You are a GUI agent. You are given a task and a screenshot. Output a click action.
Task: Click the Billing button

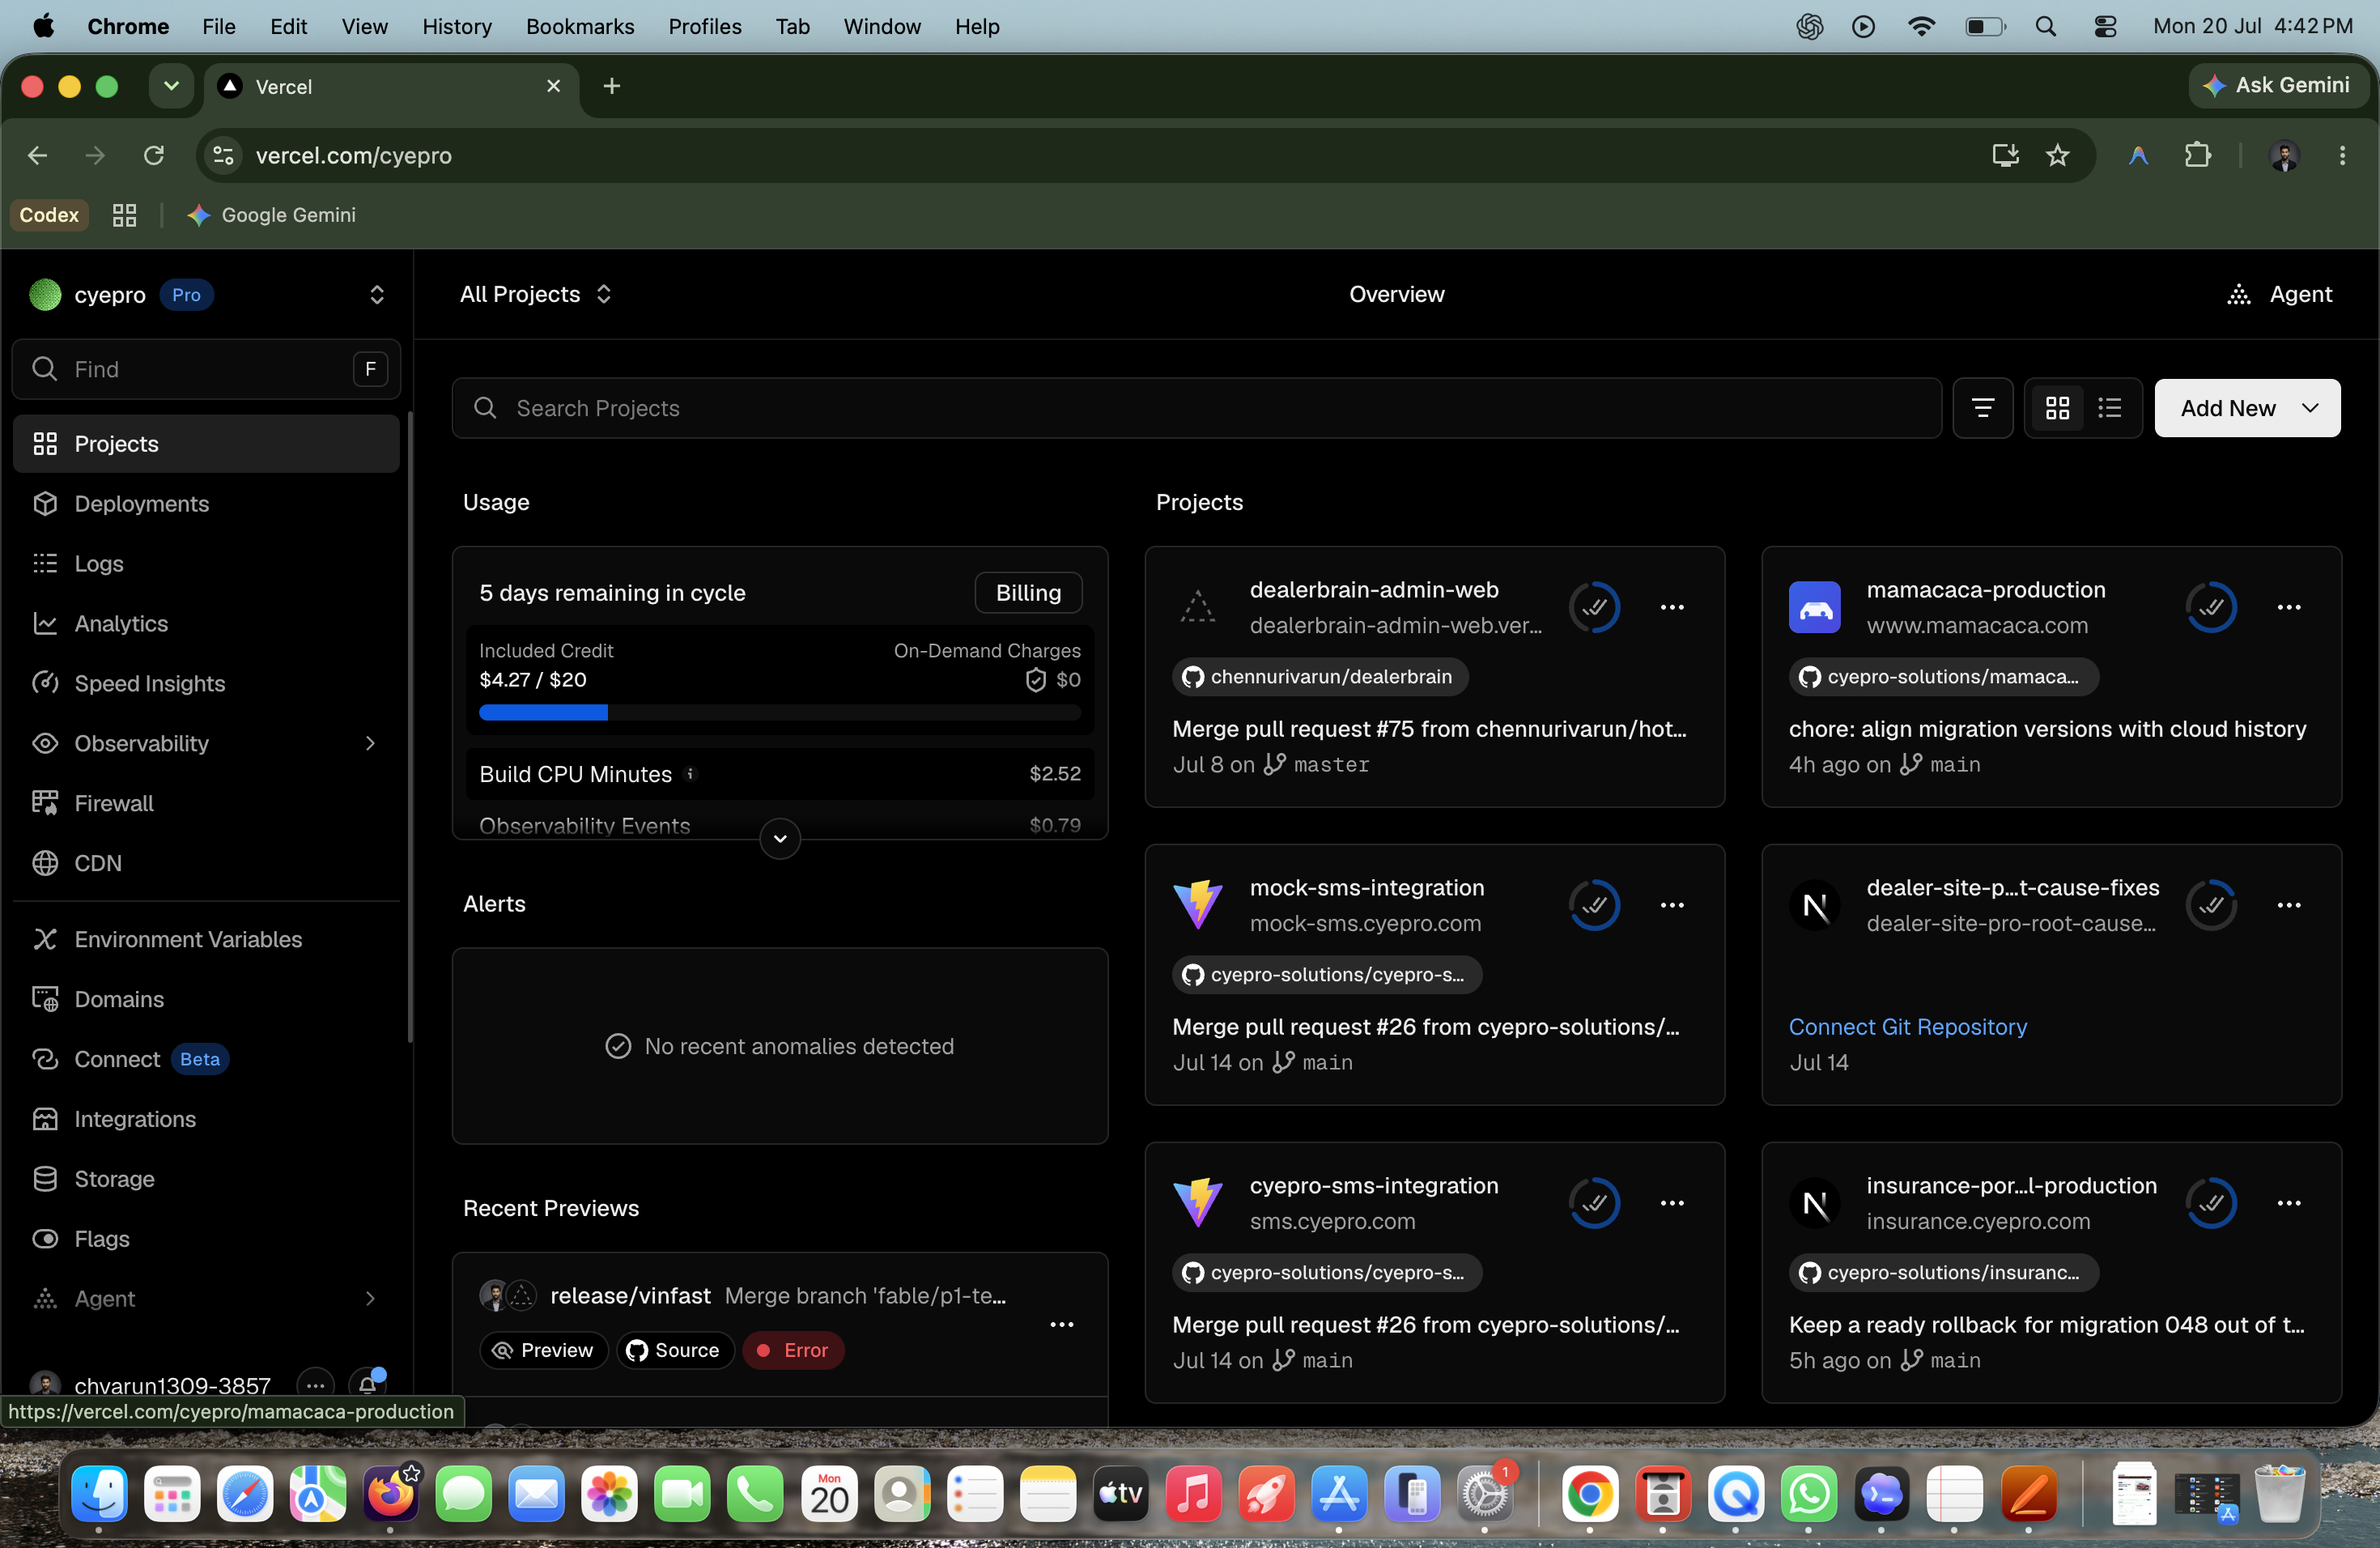coord(1028,593)
